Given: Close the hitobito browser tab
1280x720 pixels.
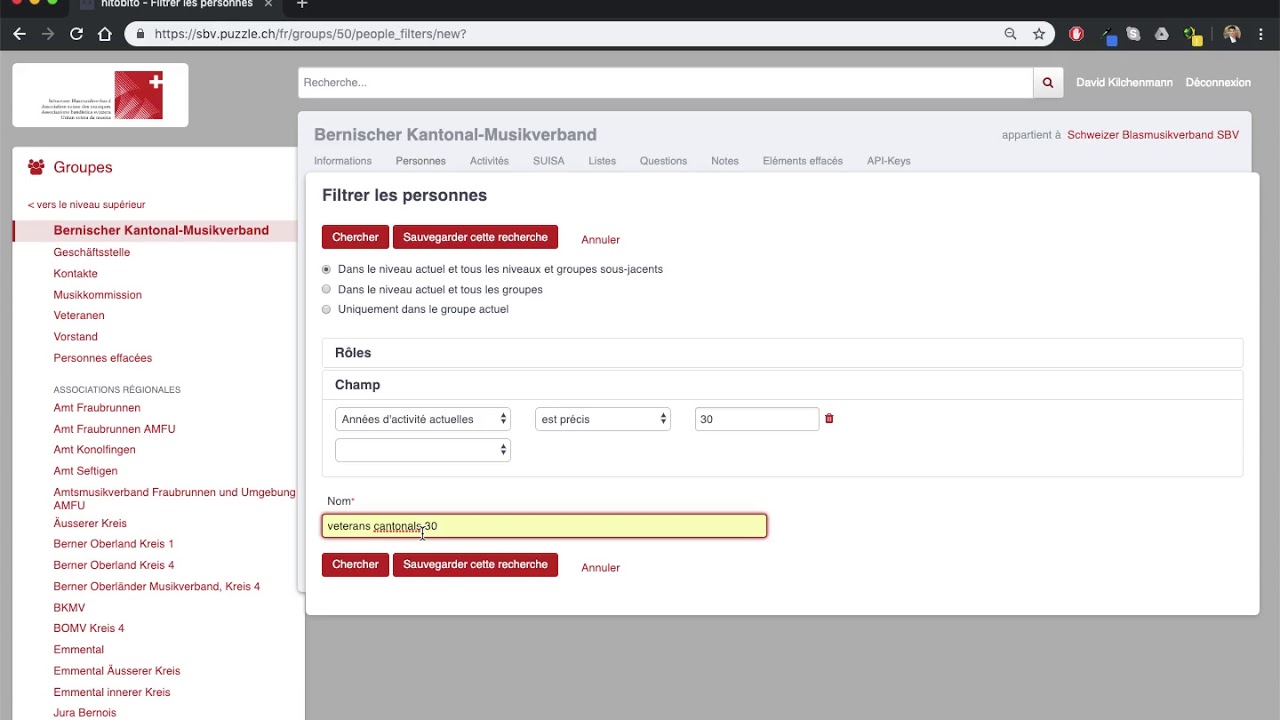Looking at the screenshot, I should tap(268, 4).
